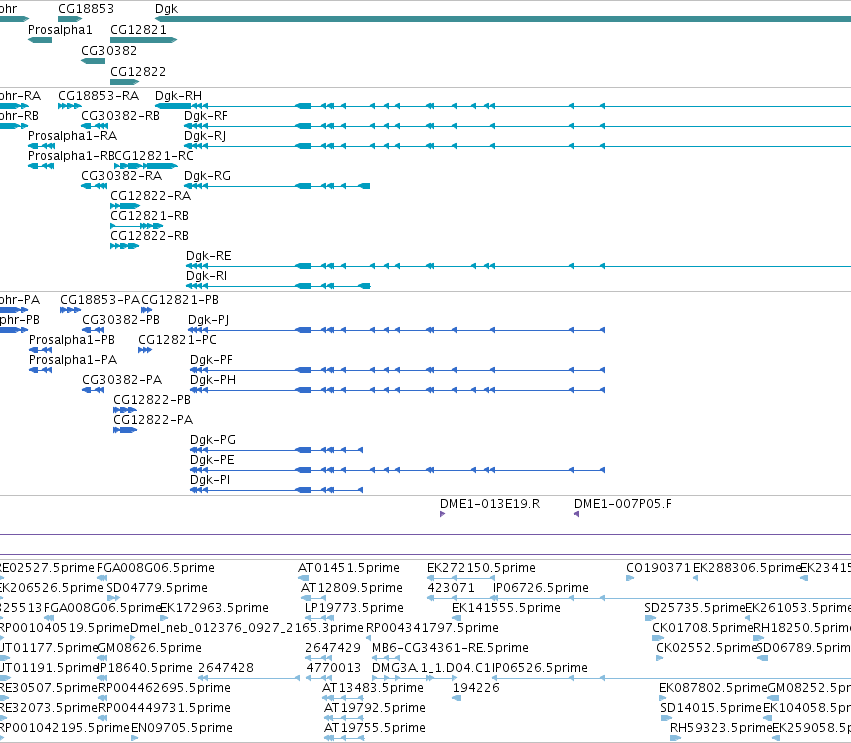The image size is (851, 743).
Task: Select EST label CO190371
Action: [658, 568]
